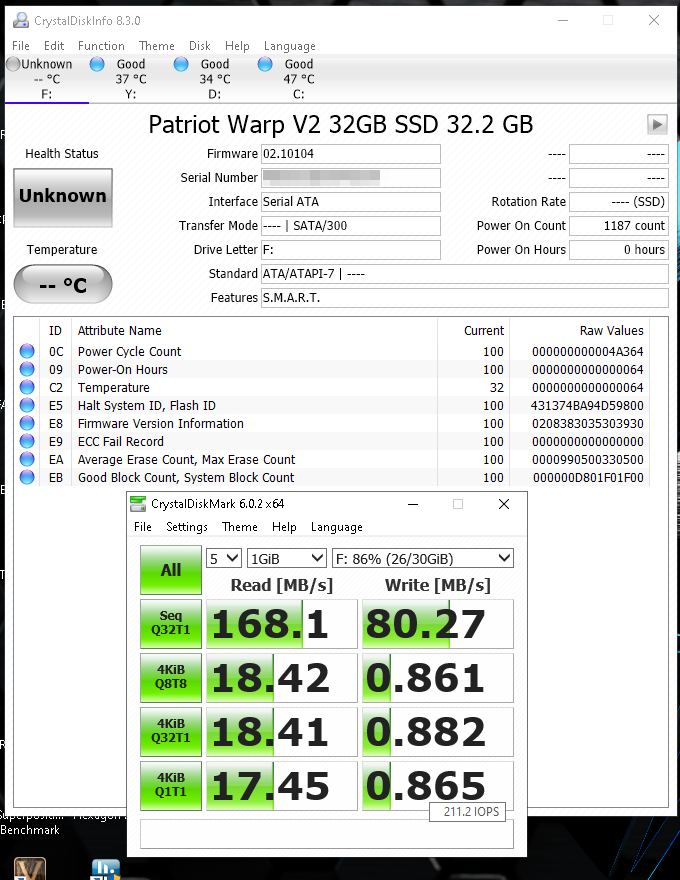Open the Theme menu in CrystalDiskMark
The height and width of the screenshot is (880, 680).
(x=240, y=527)
